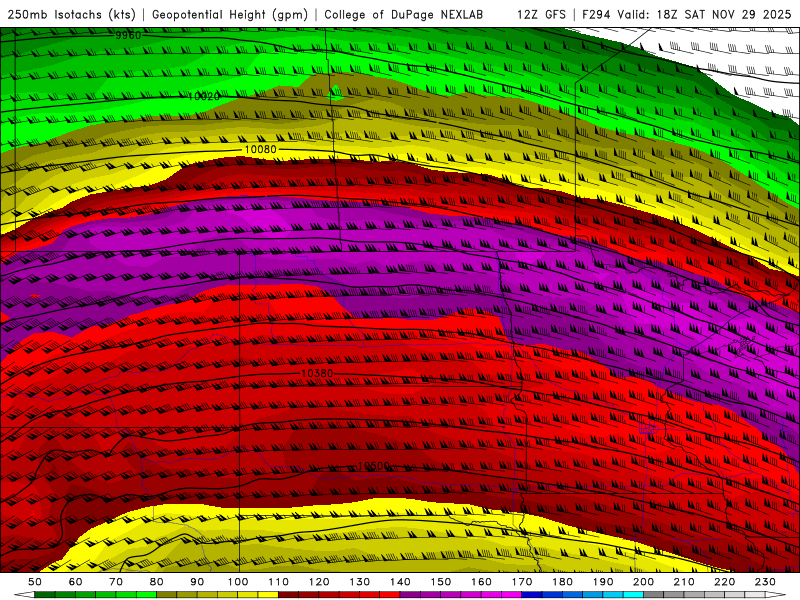Click the 120 value on the legend scale
The image size is (800, 600).
point(319,582)
